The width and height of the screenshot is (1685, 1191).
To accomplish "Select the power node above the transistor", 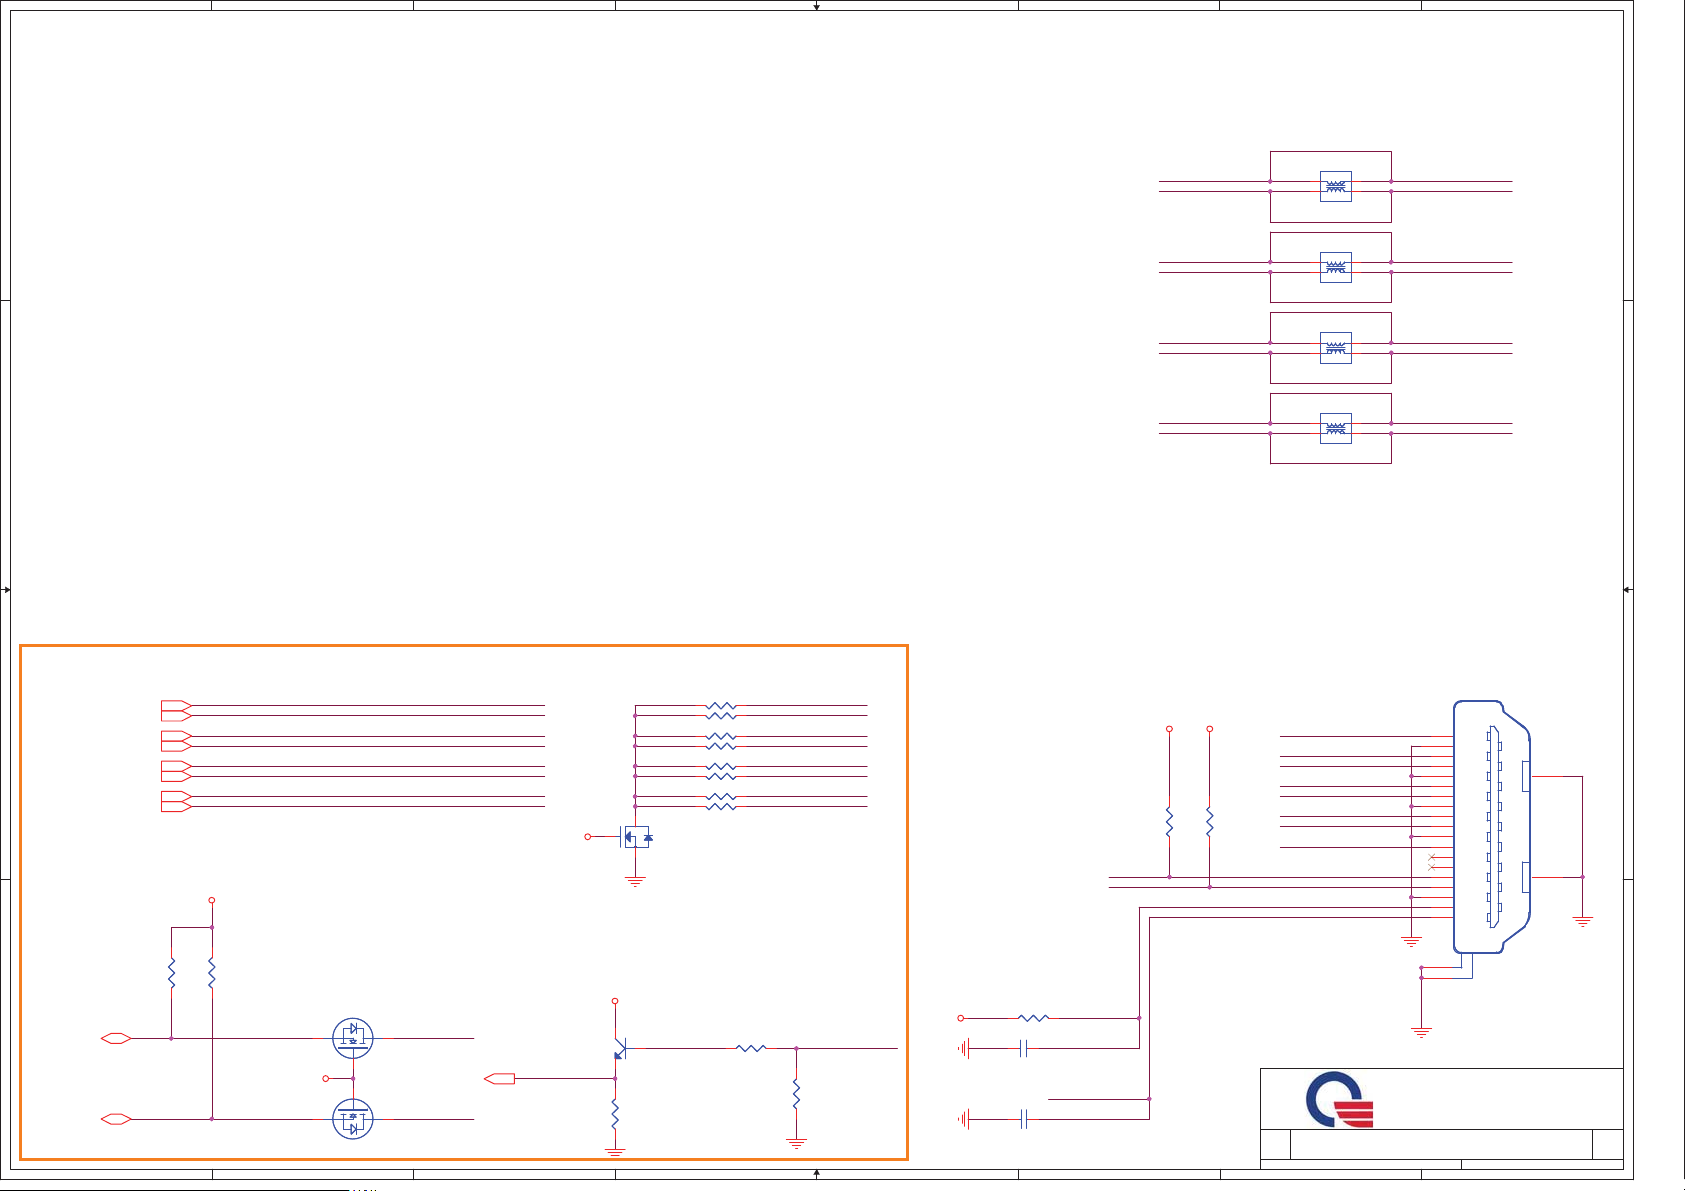I will [615, 1001].
